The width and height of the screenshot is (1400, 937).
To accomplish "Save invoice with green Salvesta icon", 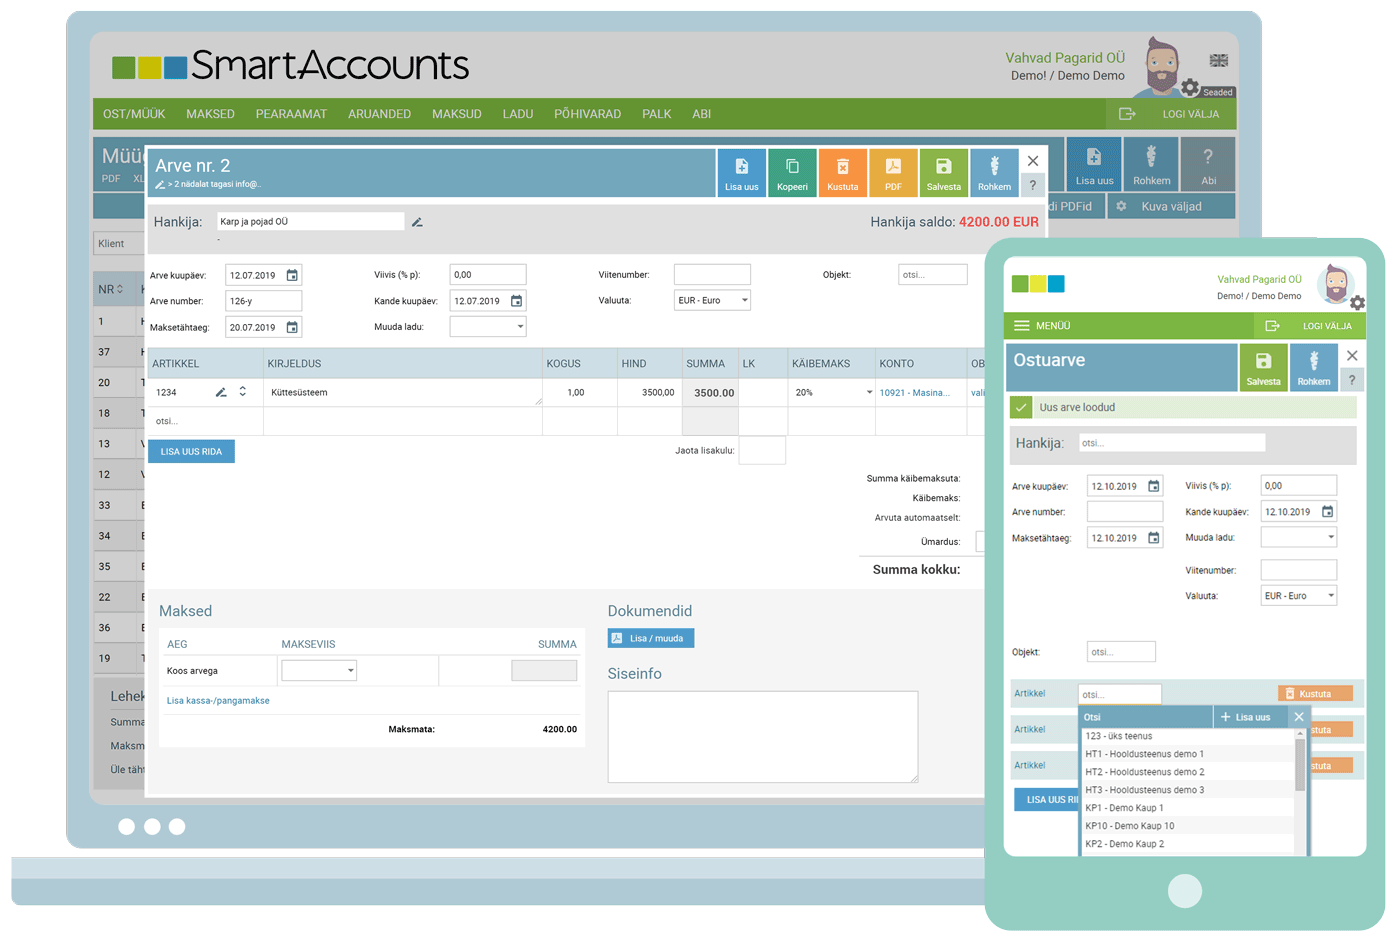I will [943, 172].
